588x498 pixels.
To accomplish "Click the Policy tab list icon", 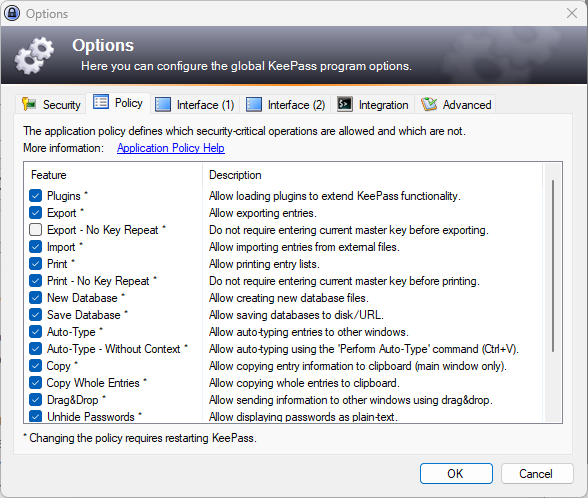I will point(100,102).
